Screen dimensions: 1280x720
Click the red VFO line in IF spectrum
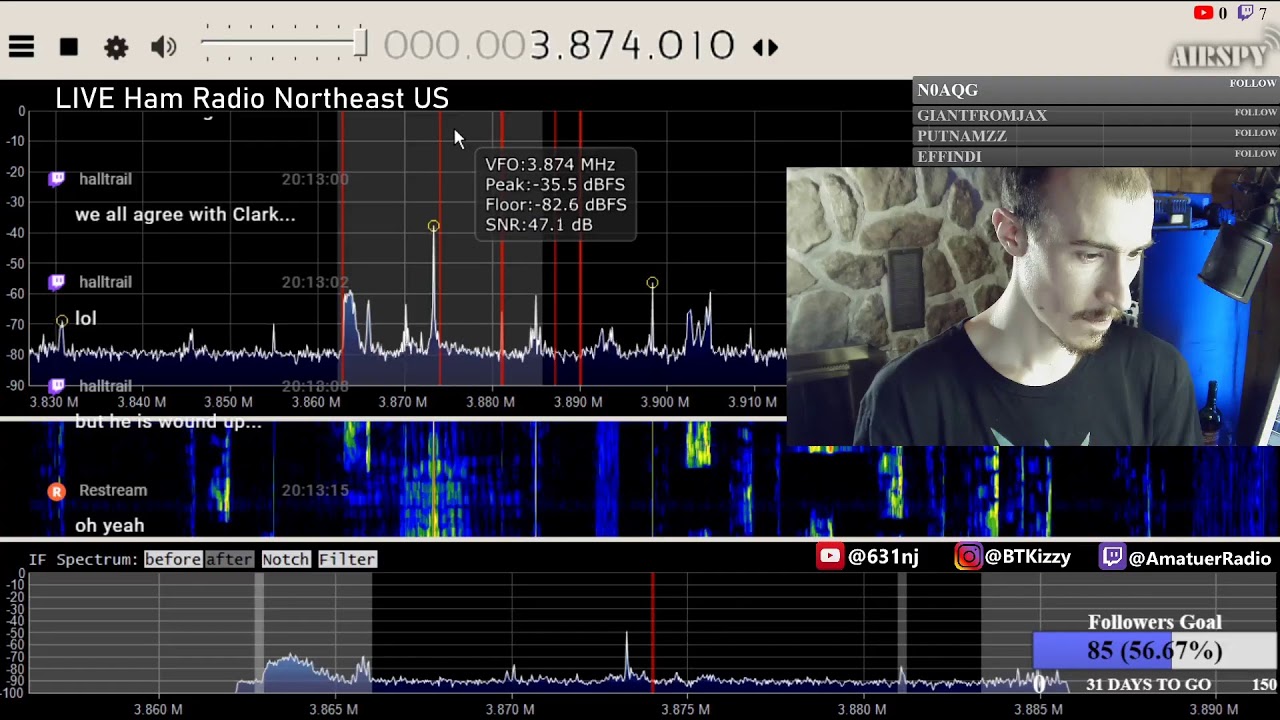tap(653, 632)
